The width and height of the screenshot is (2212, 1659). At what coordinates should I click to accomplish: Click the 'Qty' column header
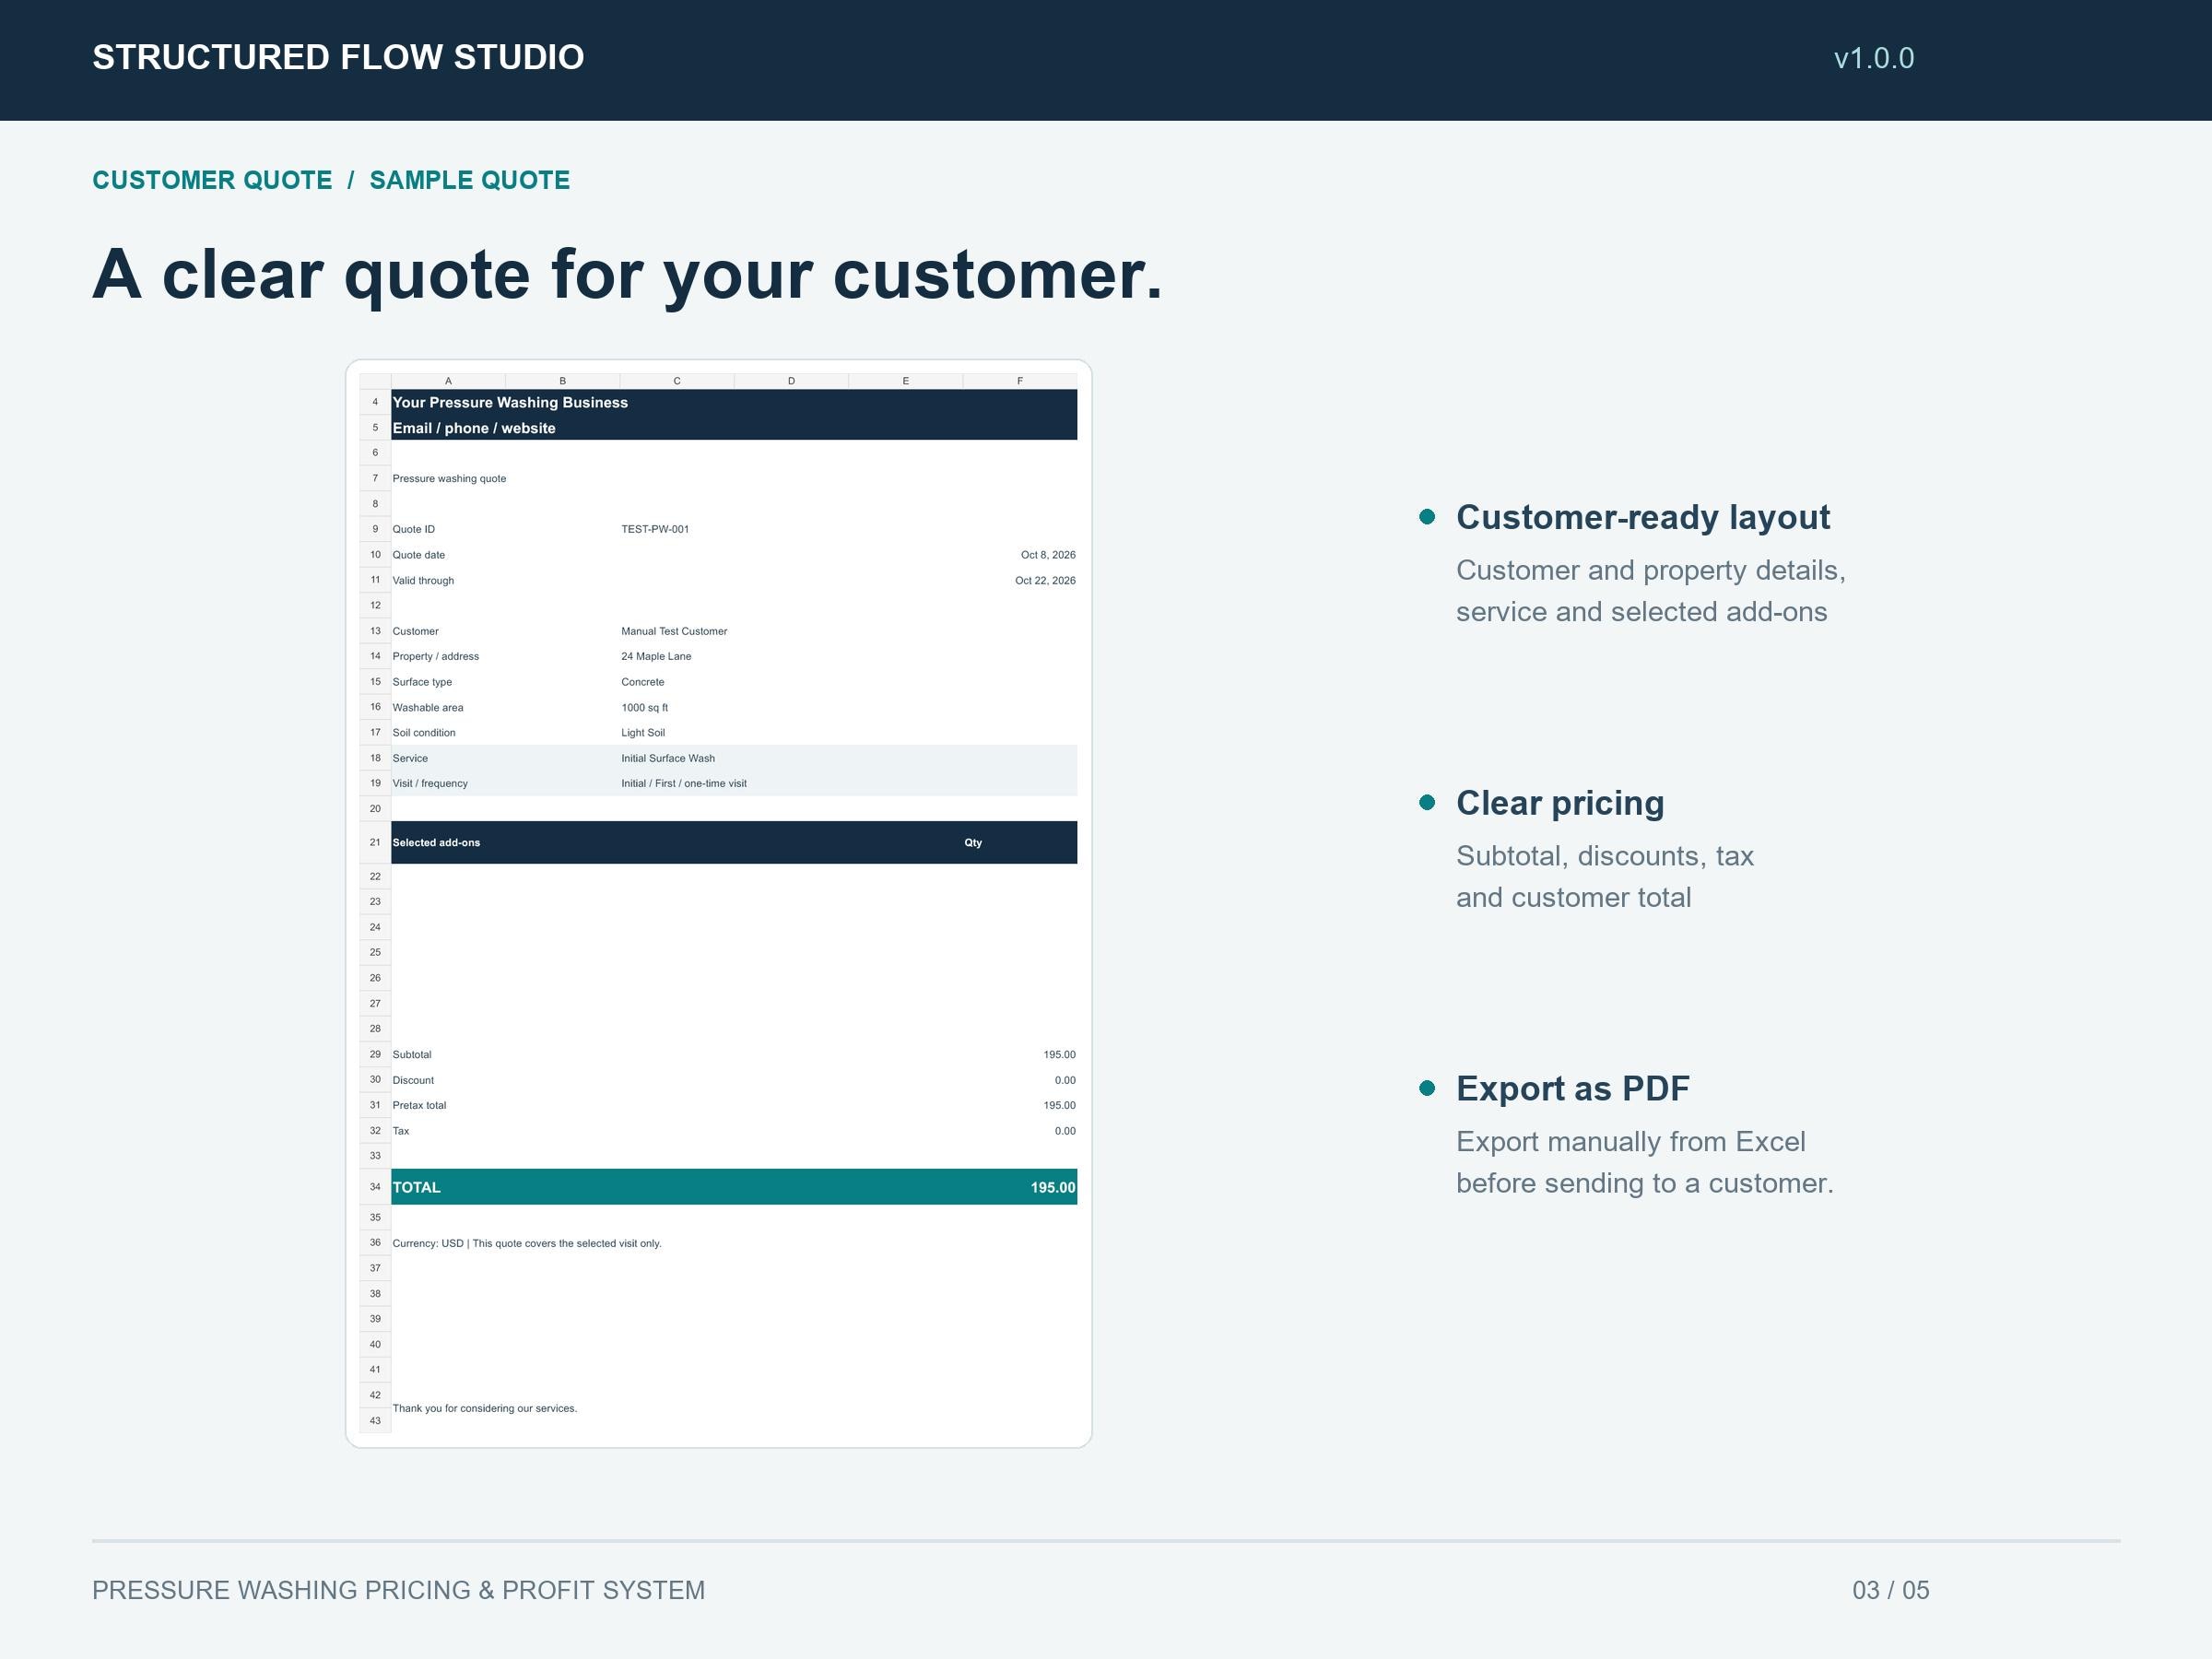click(973, 842)
